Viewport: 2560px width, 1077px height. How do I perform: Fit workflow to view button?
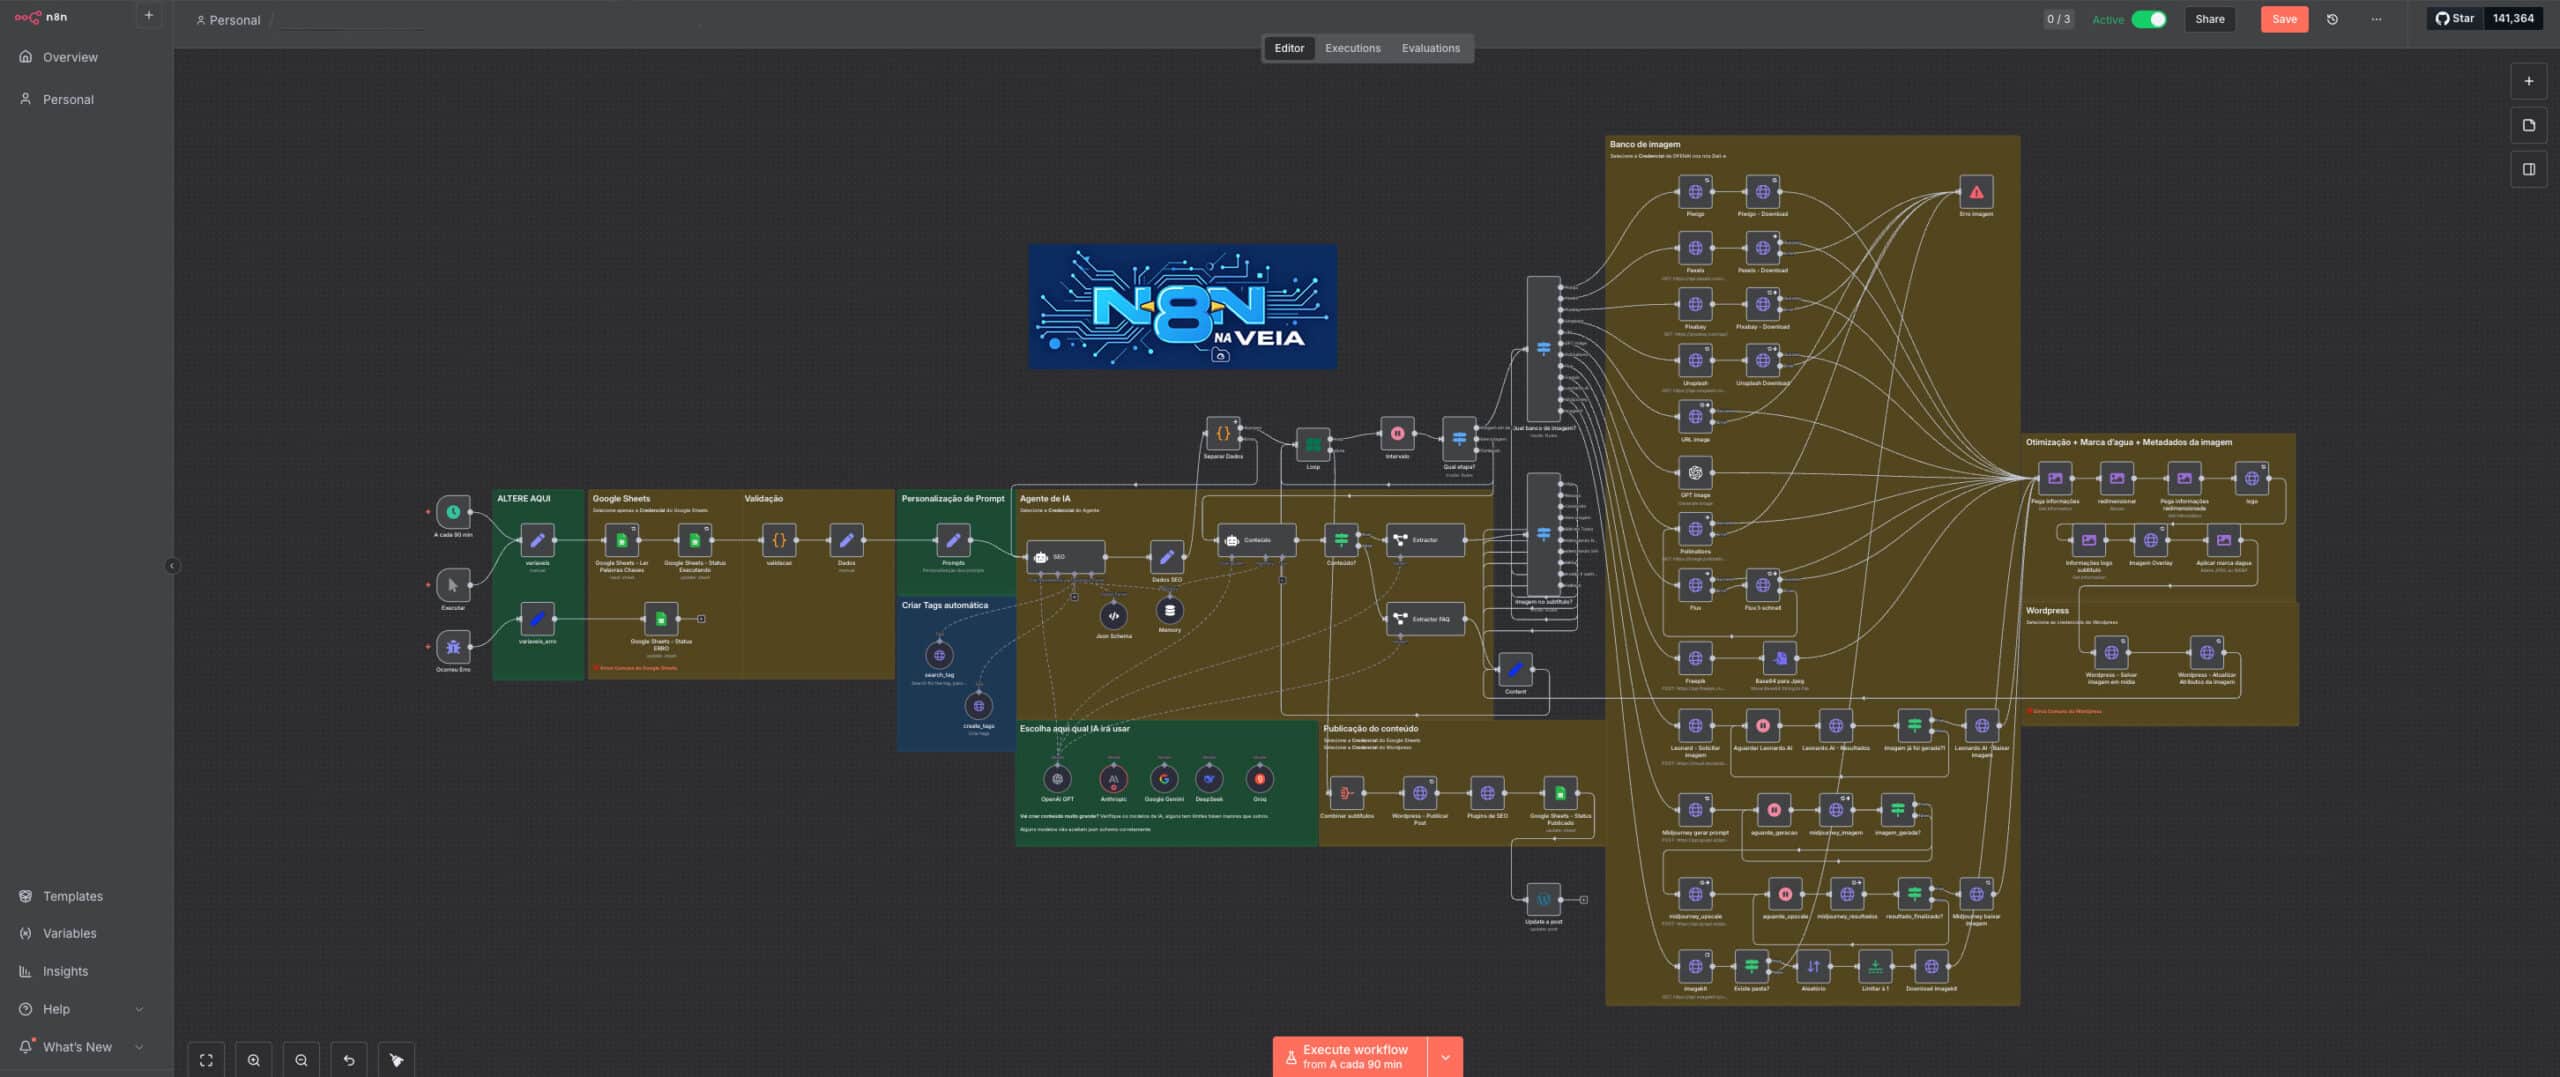tap(206, 1060)
